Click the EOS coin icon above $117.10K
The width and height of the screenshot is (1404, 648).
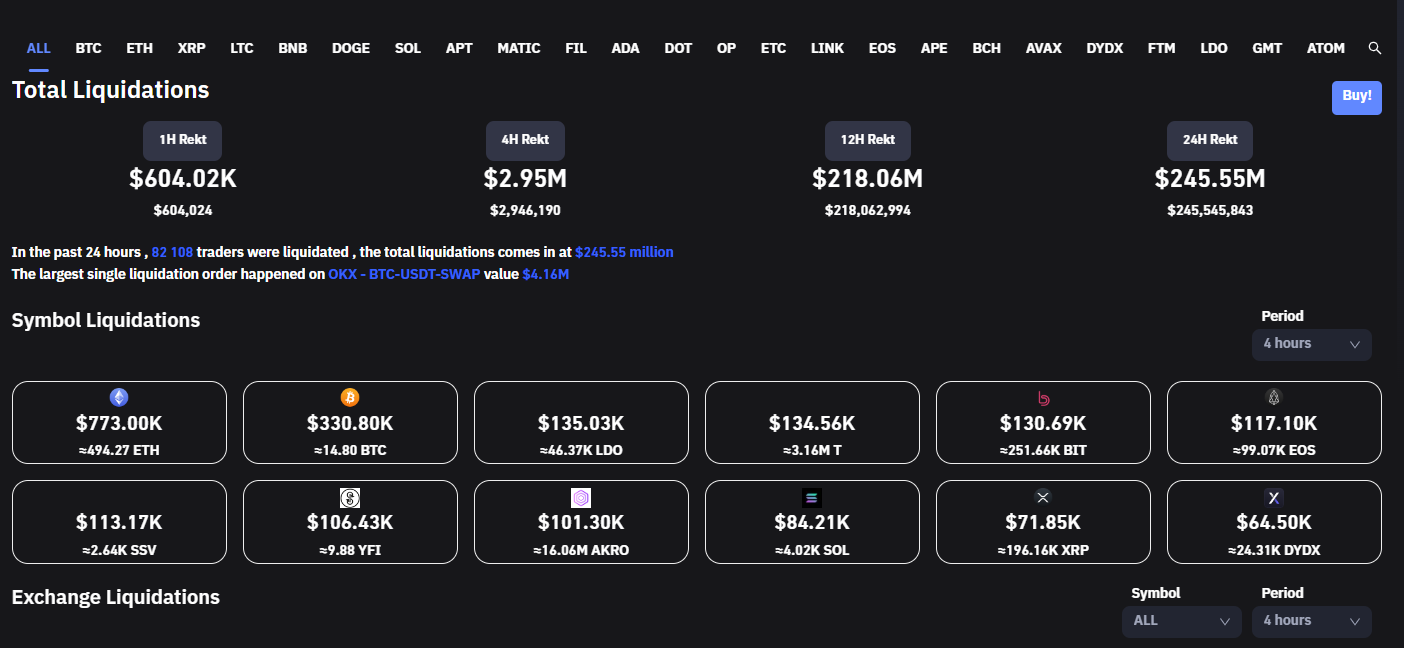point(1274,396)
